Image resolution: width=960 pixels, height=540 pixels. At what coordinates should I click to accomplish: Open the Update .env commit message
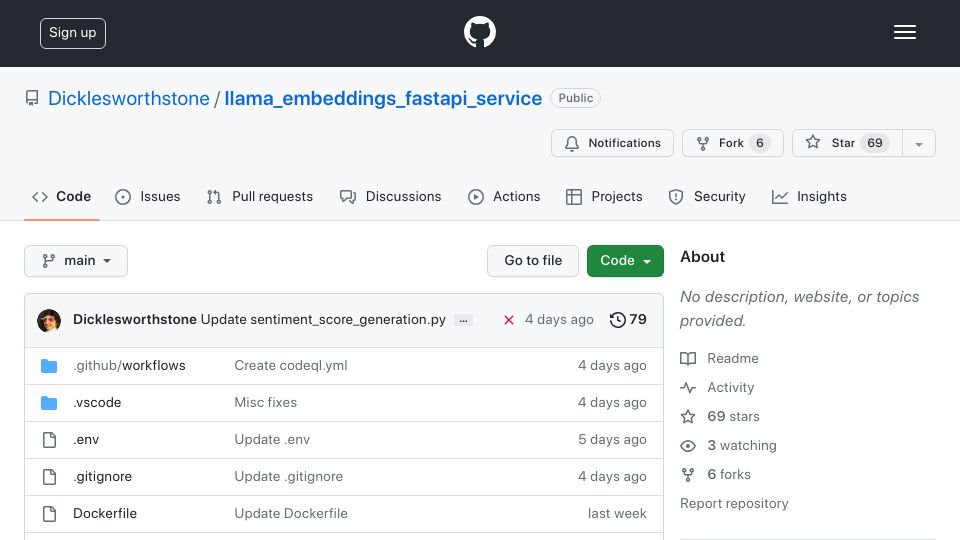pos(272,440)
